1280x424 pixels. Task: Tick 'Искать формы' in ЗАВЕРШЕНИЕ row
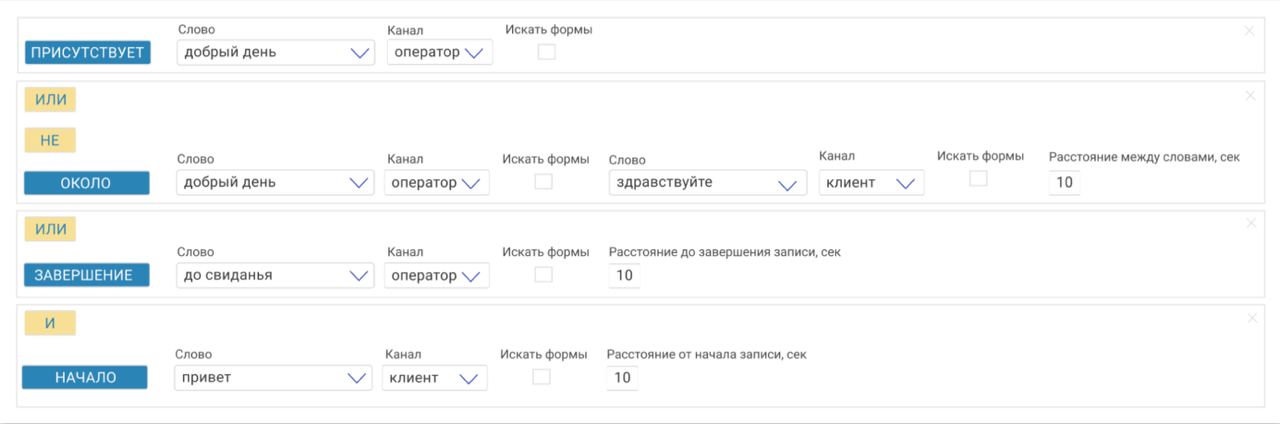pos(543,274)
